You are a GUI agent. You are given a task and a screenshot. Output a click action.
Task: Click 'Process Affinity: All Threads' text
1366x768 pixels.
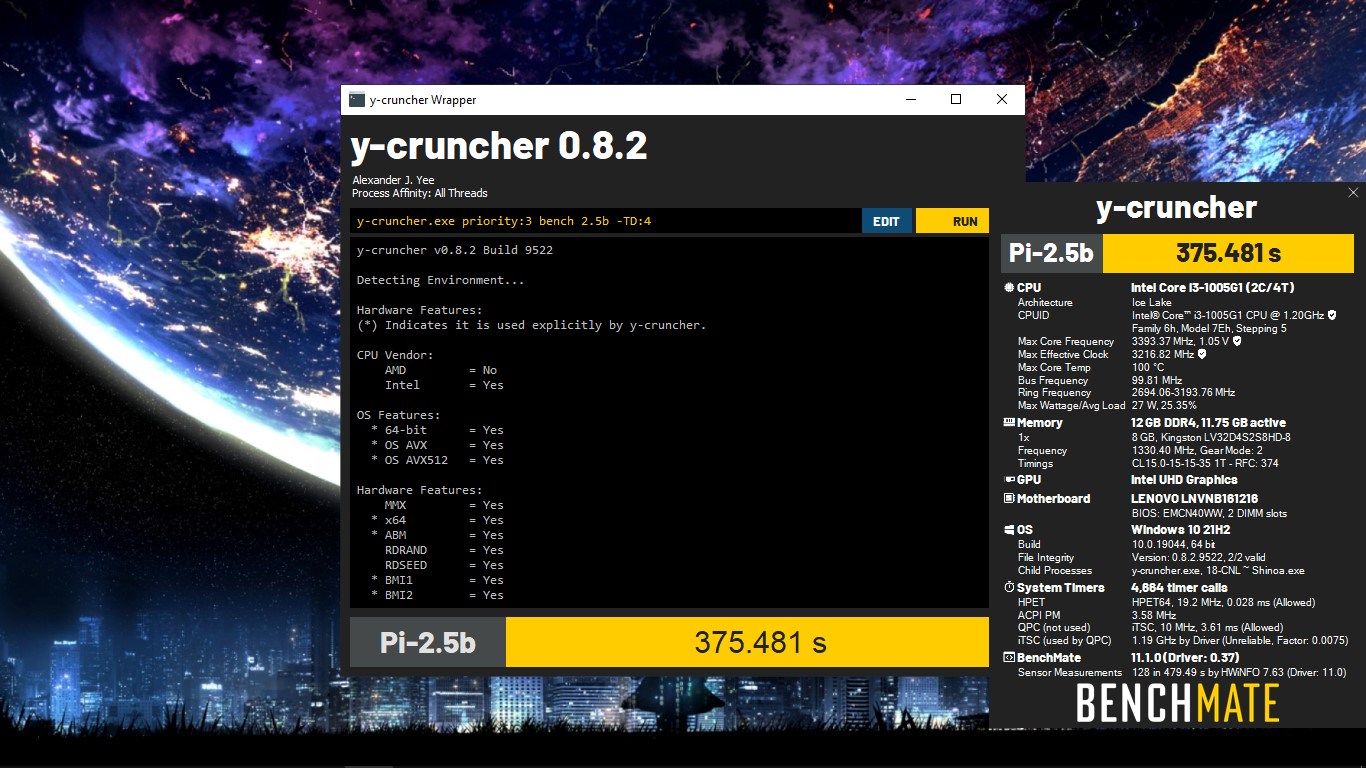[x=420, y=193]
